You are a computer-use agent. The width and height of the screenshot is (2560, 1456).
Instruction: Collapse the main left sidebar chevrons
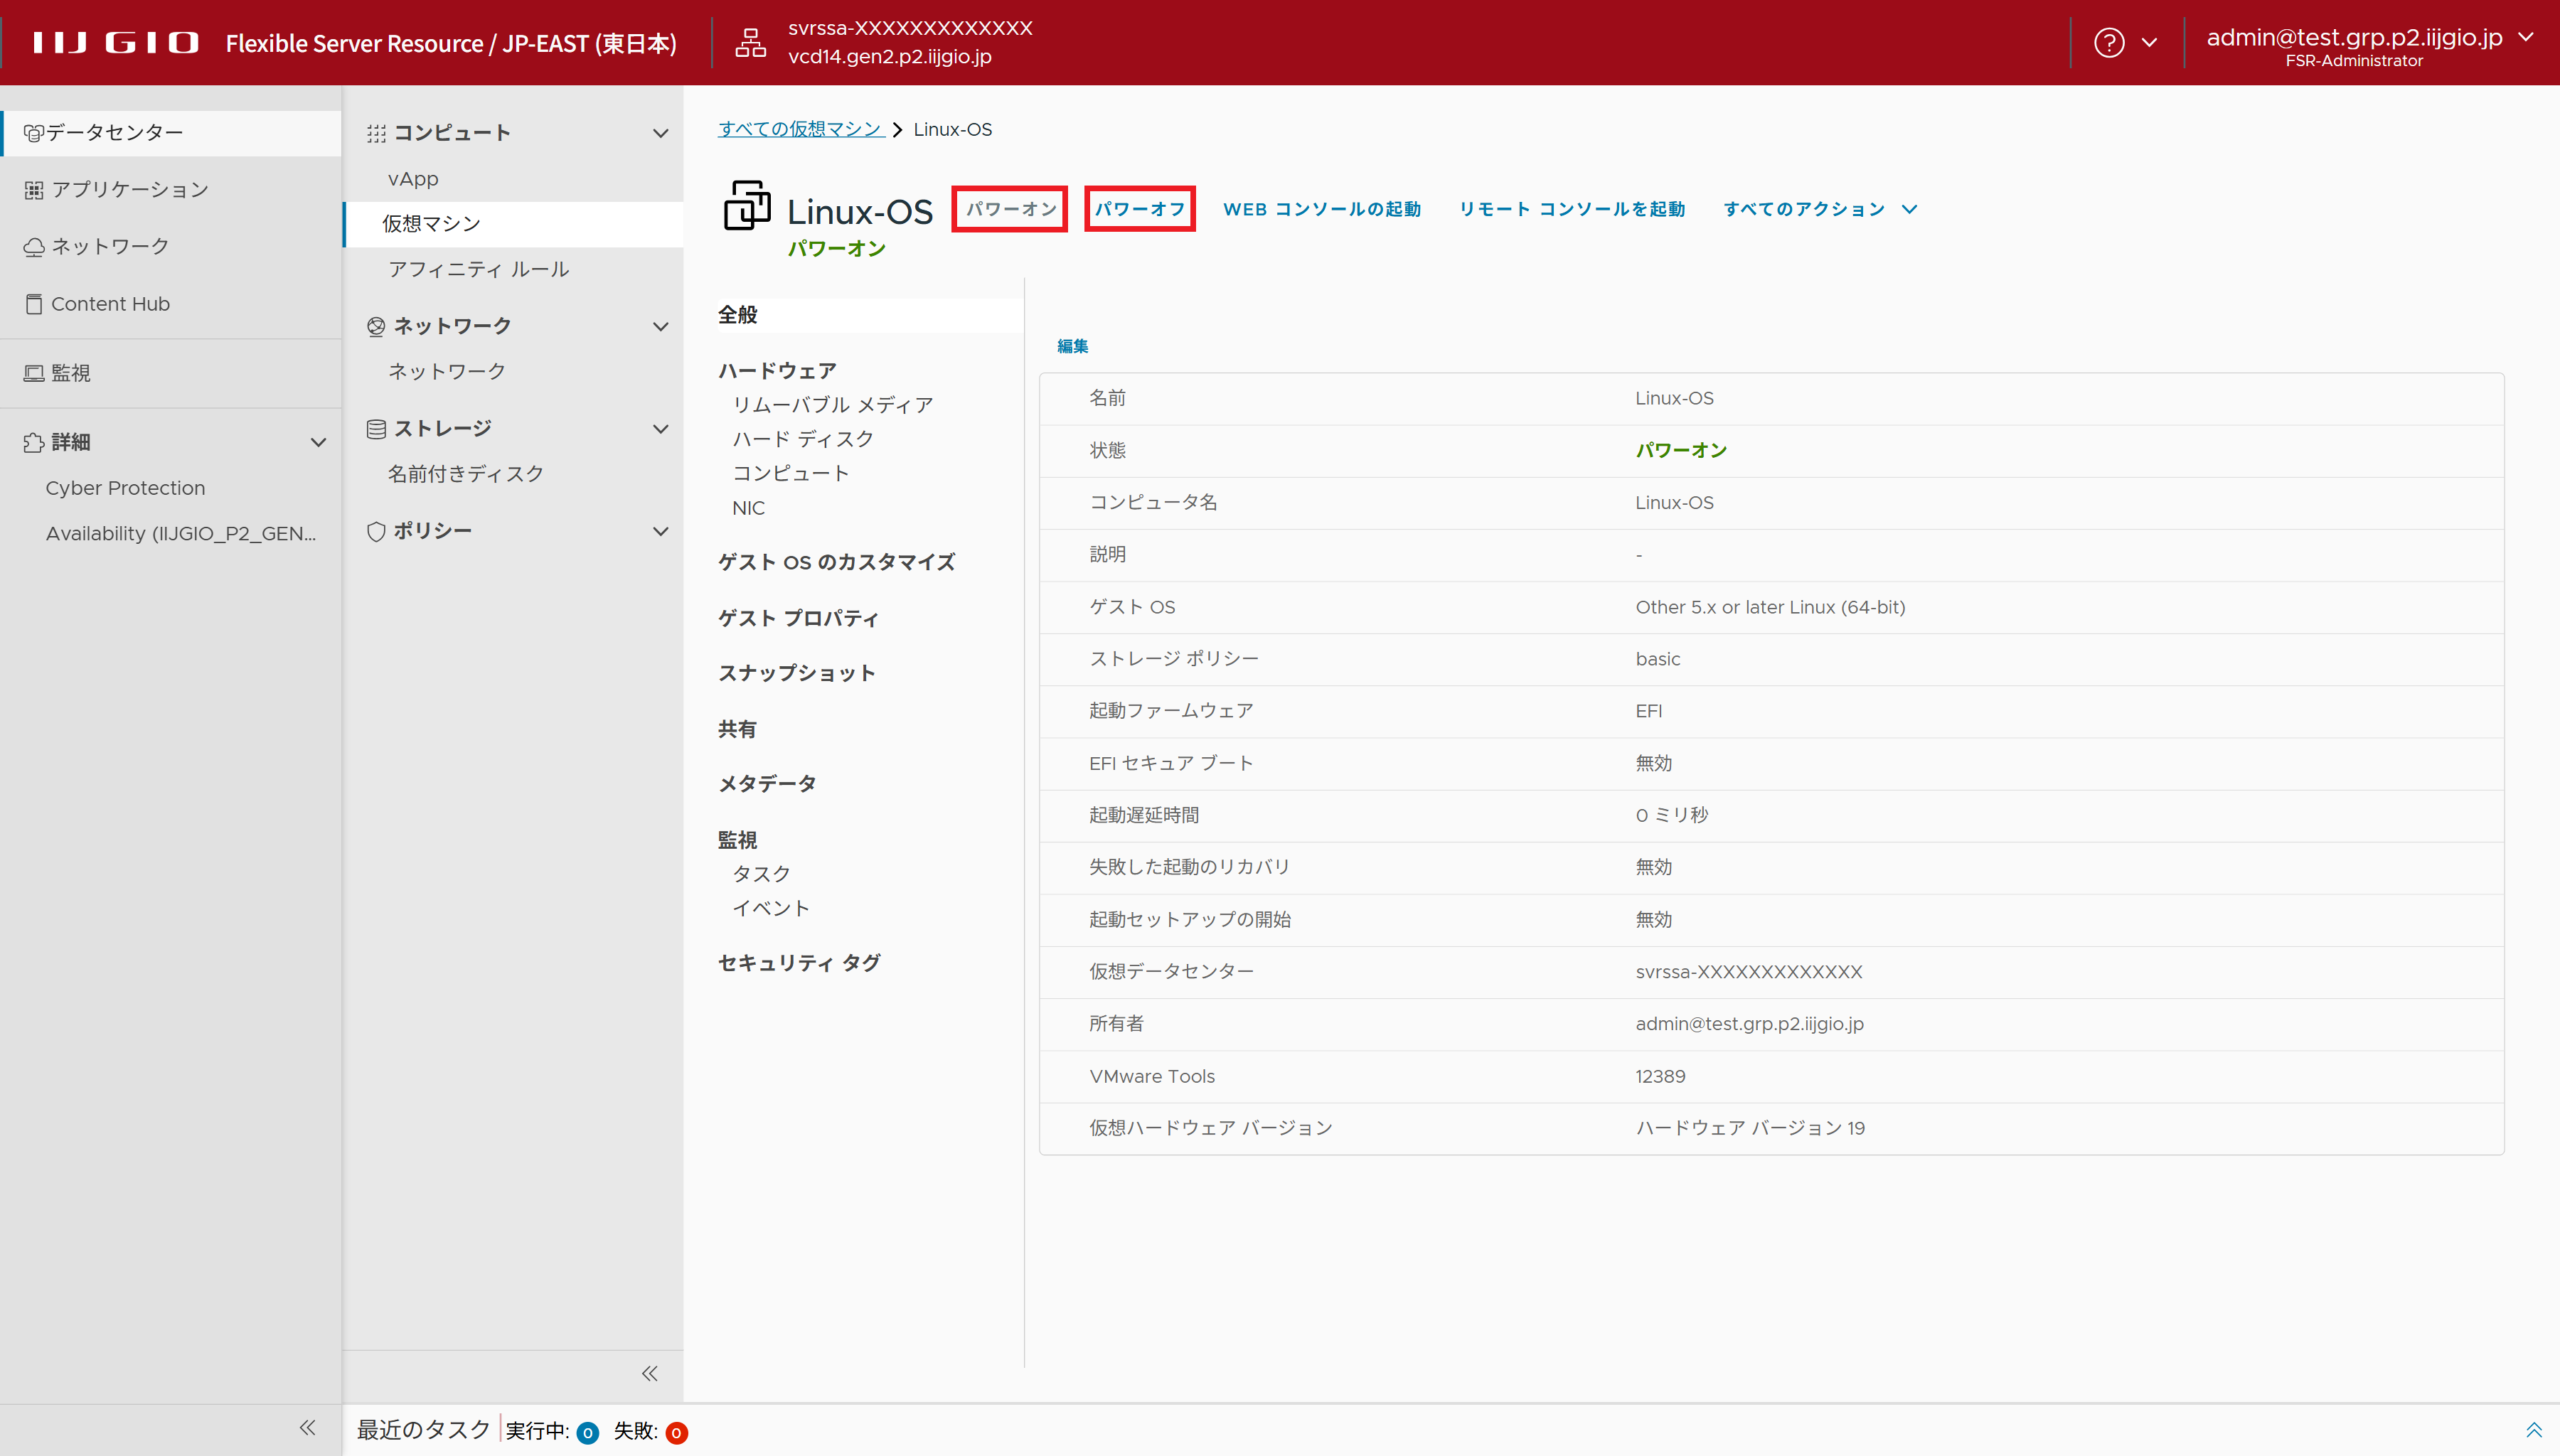[x=307, y=1427]
